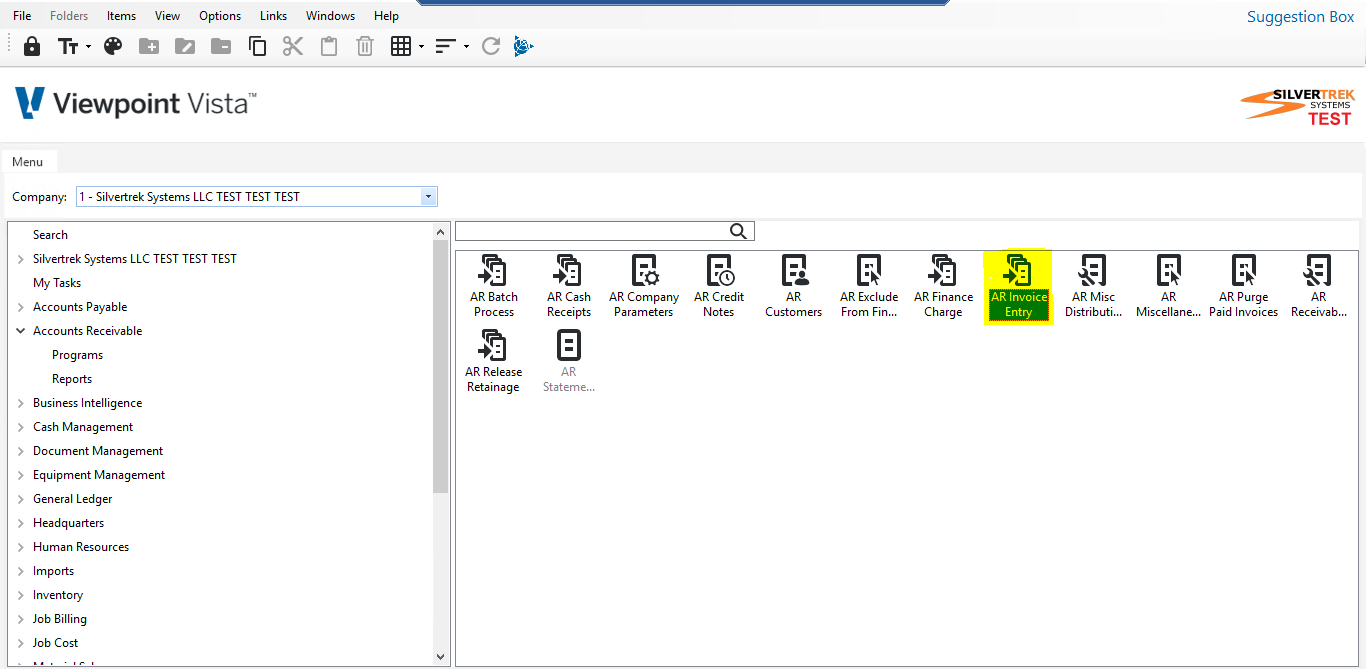Click the lock icon in the toolbar
1366x669 pixels.
click(x=32, y=46)
